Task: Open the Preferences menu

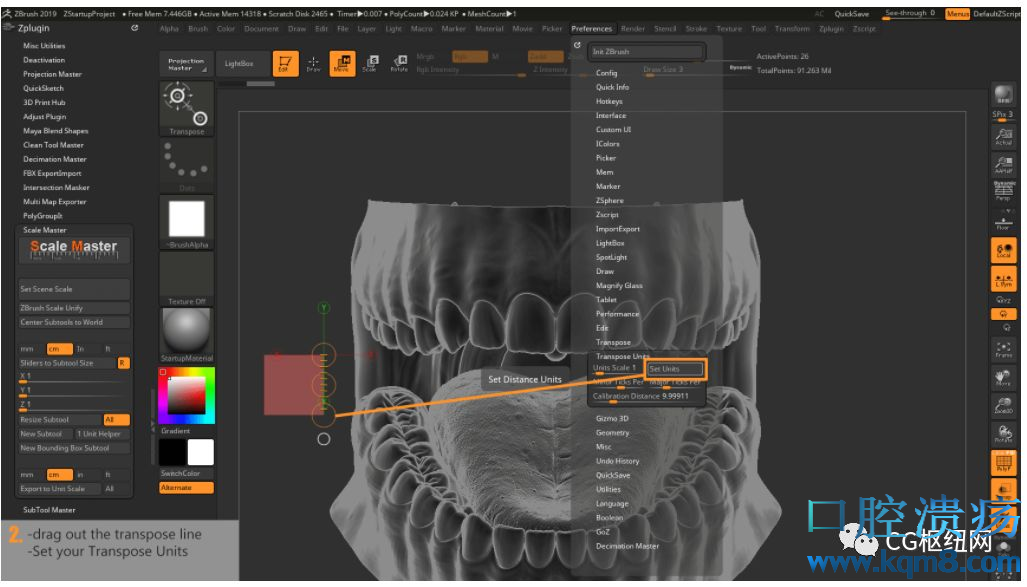Action: click(591, 29)
